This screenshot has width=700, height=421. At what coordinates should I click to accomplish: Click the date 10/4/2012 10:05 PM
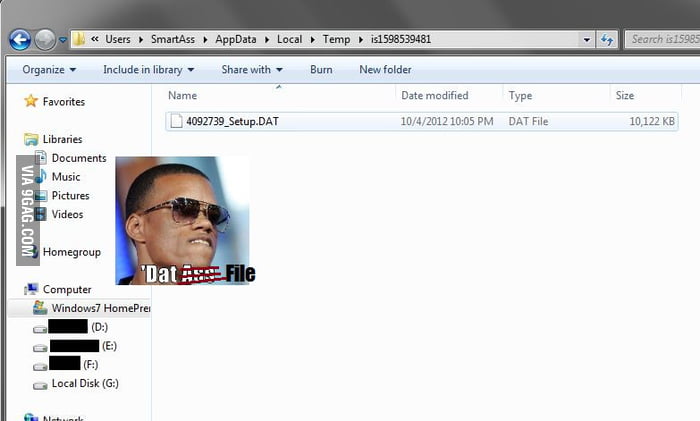tap(447, 121)
